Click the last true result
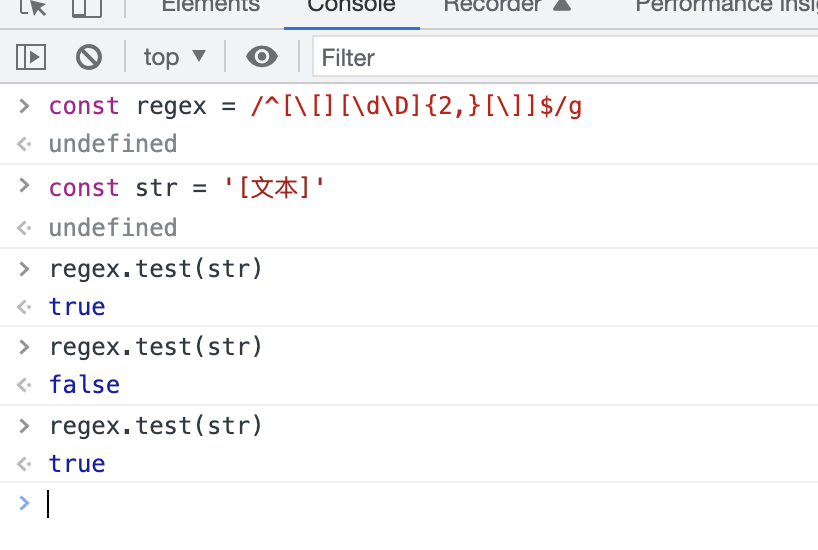 coord(77,464)
